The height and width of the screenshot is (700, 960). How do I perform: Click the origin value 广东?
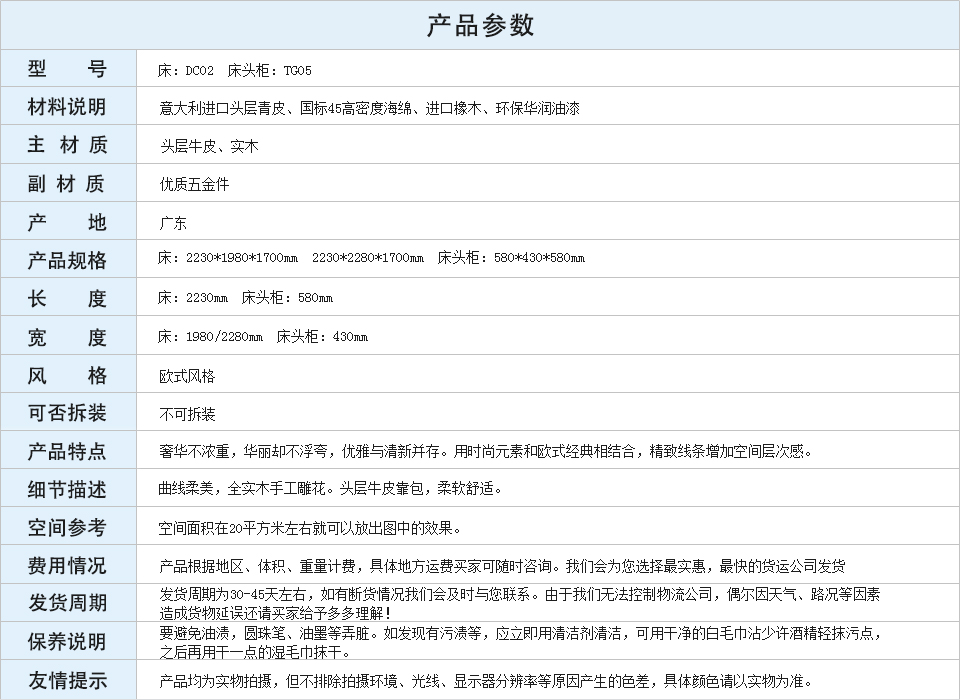click(x=173, y=223)
